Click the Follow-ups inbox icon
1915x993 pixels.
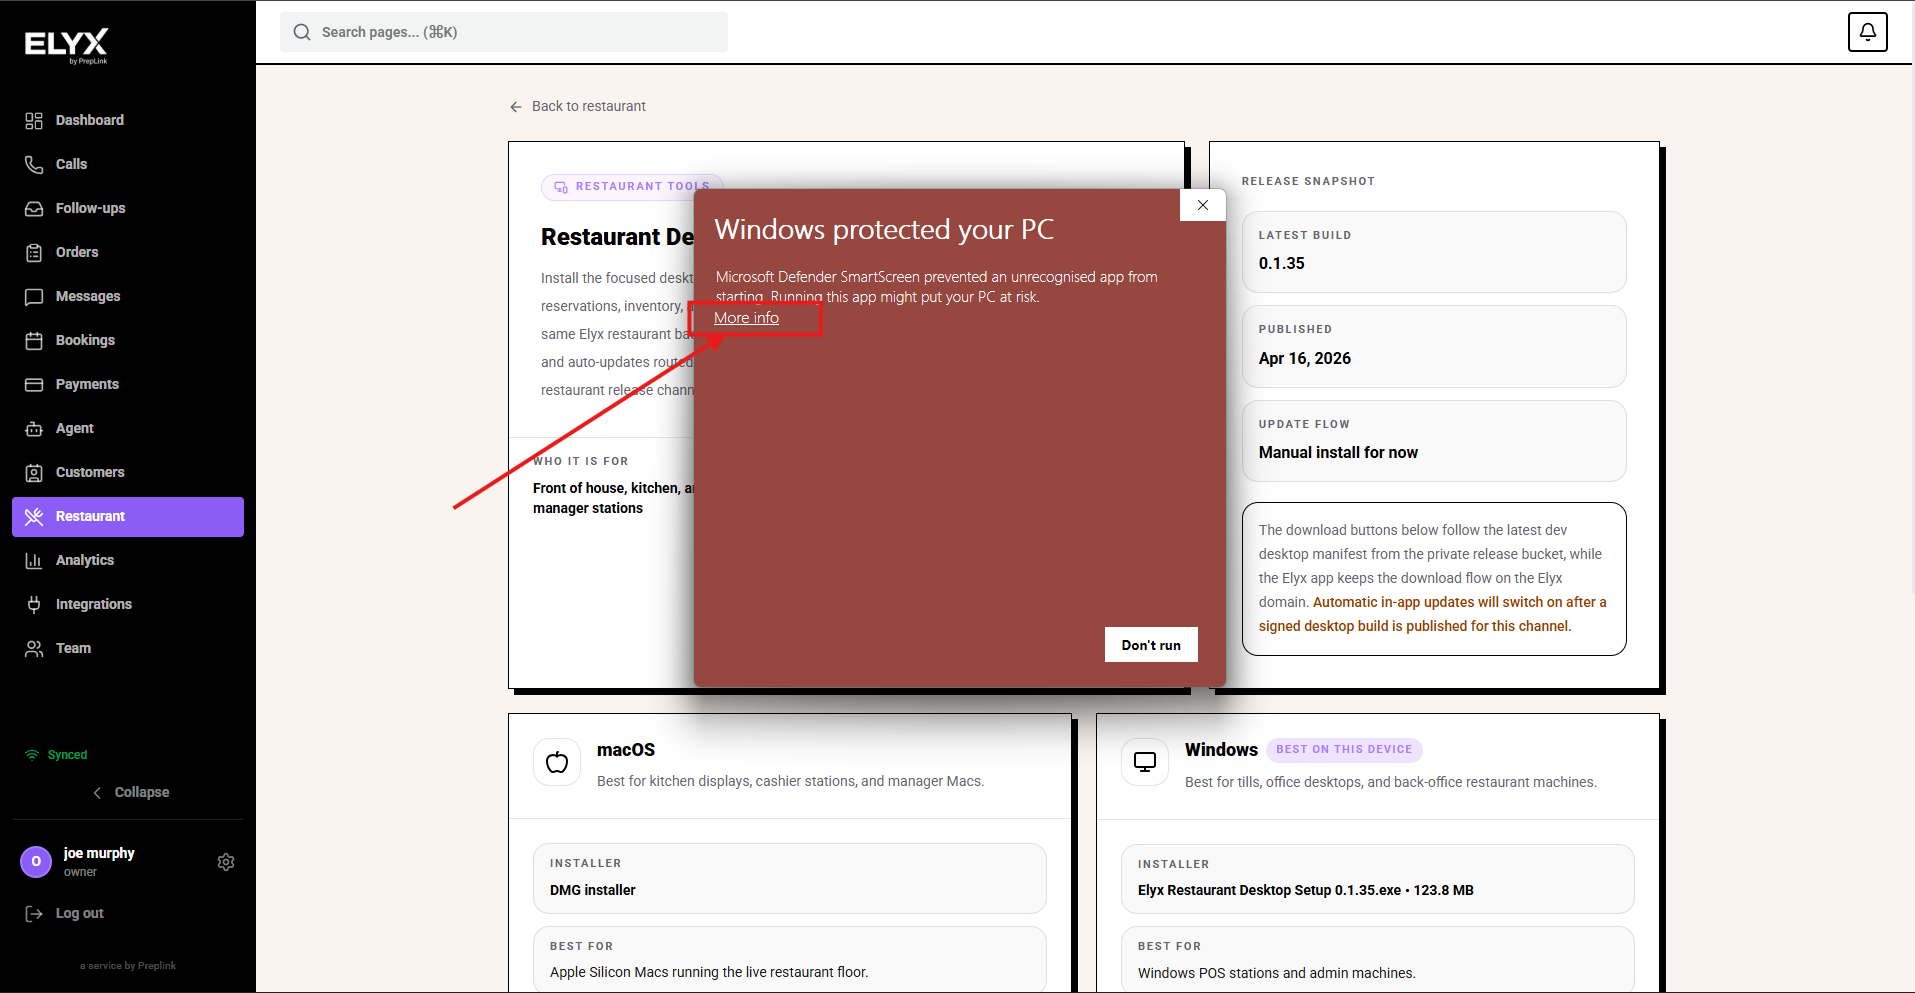point(34,209)
